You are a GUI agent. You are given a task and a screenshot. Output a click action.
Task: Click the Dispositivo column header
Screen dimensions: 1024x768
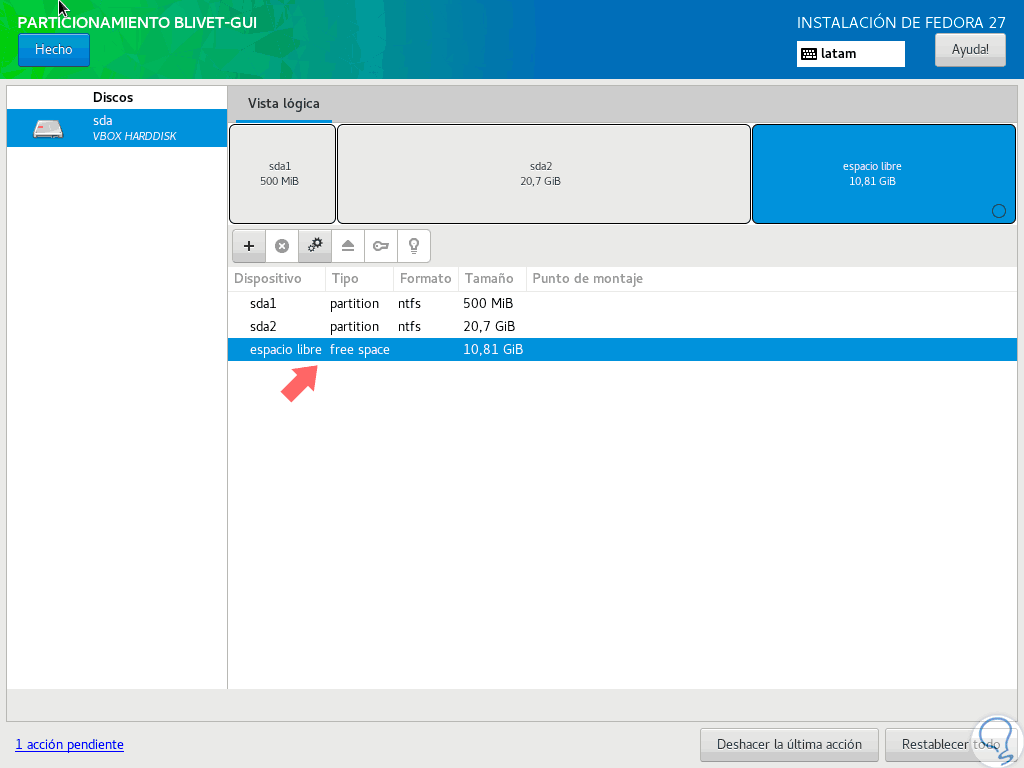pyautogui.click(x=276, y=279)
